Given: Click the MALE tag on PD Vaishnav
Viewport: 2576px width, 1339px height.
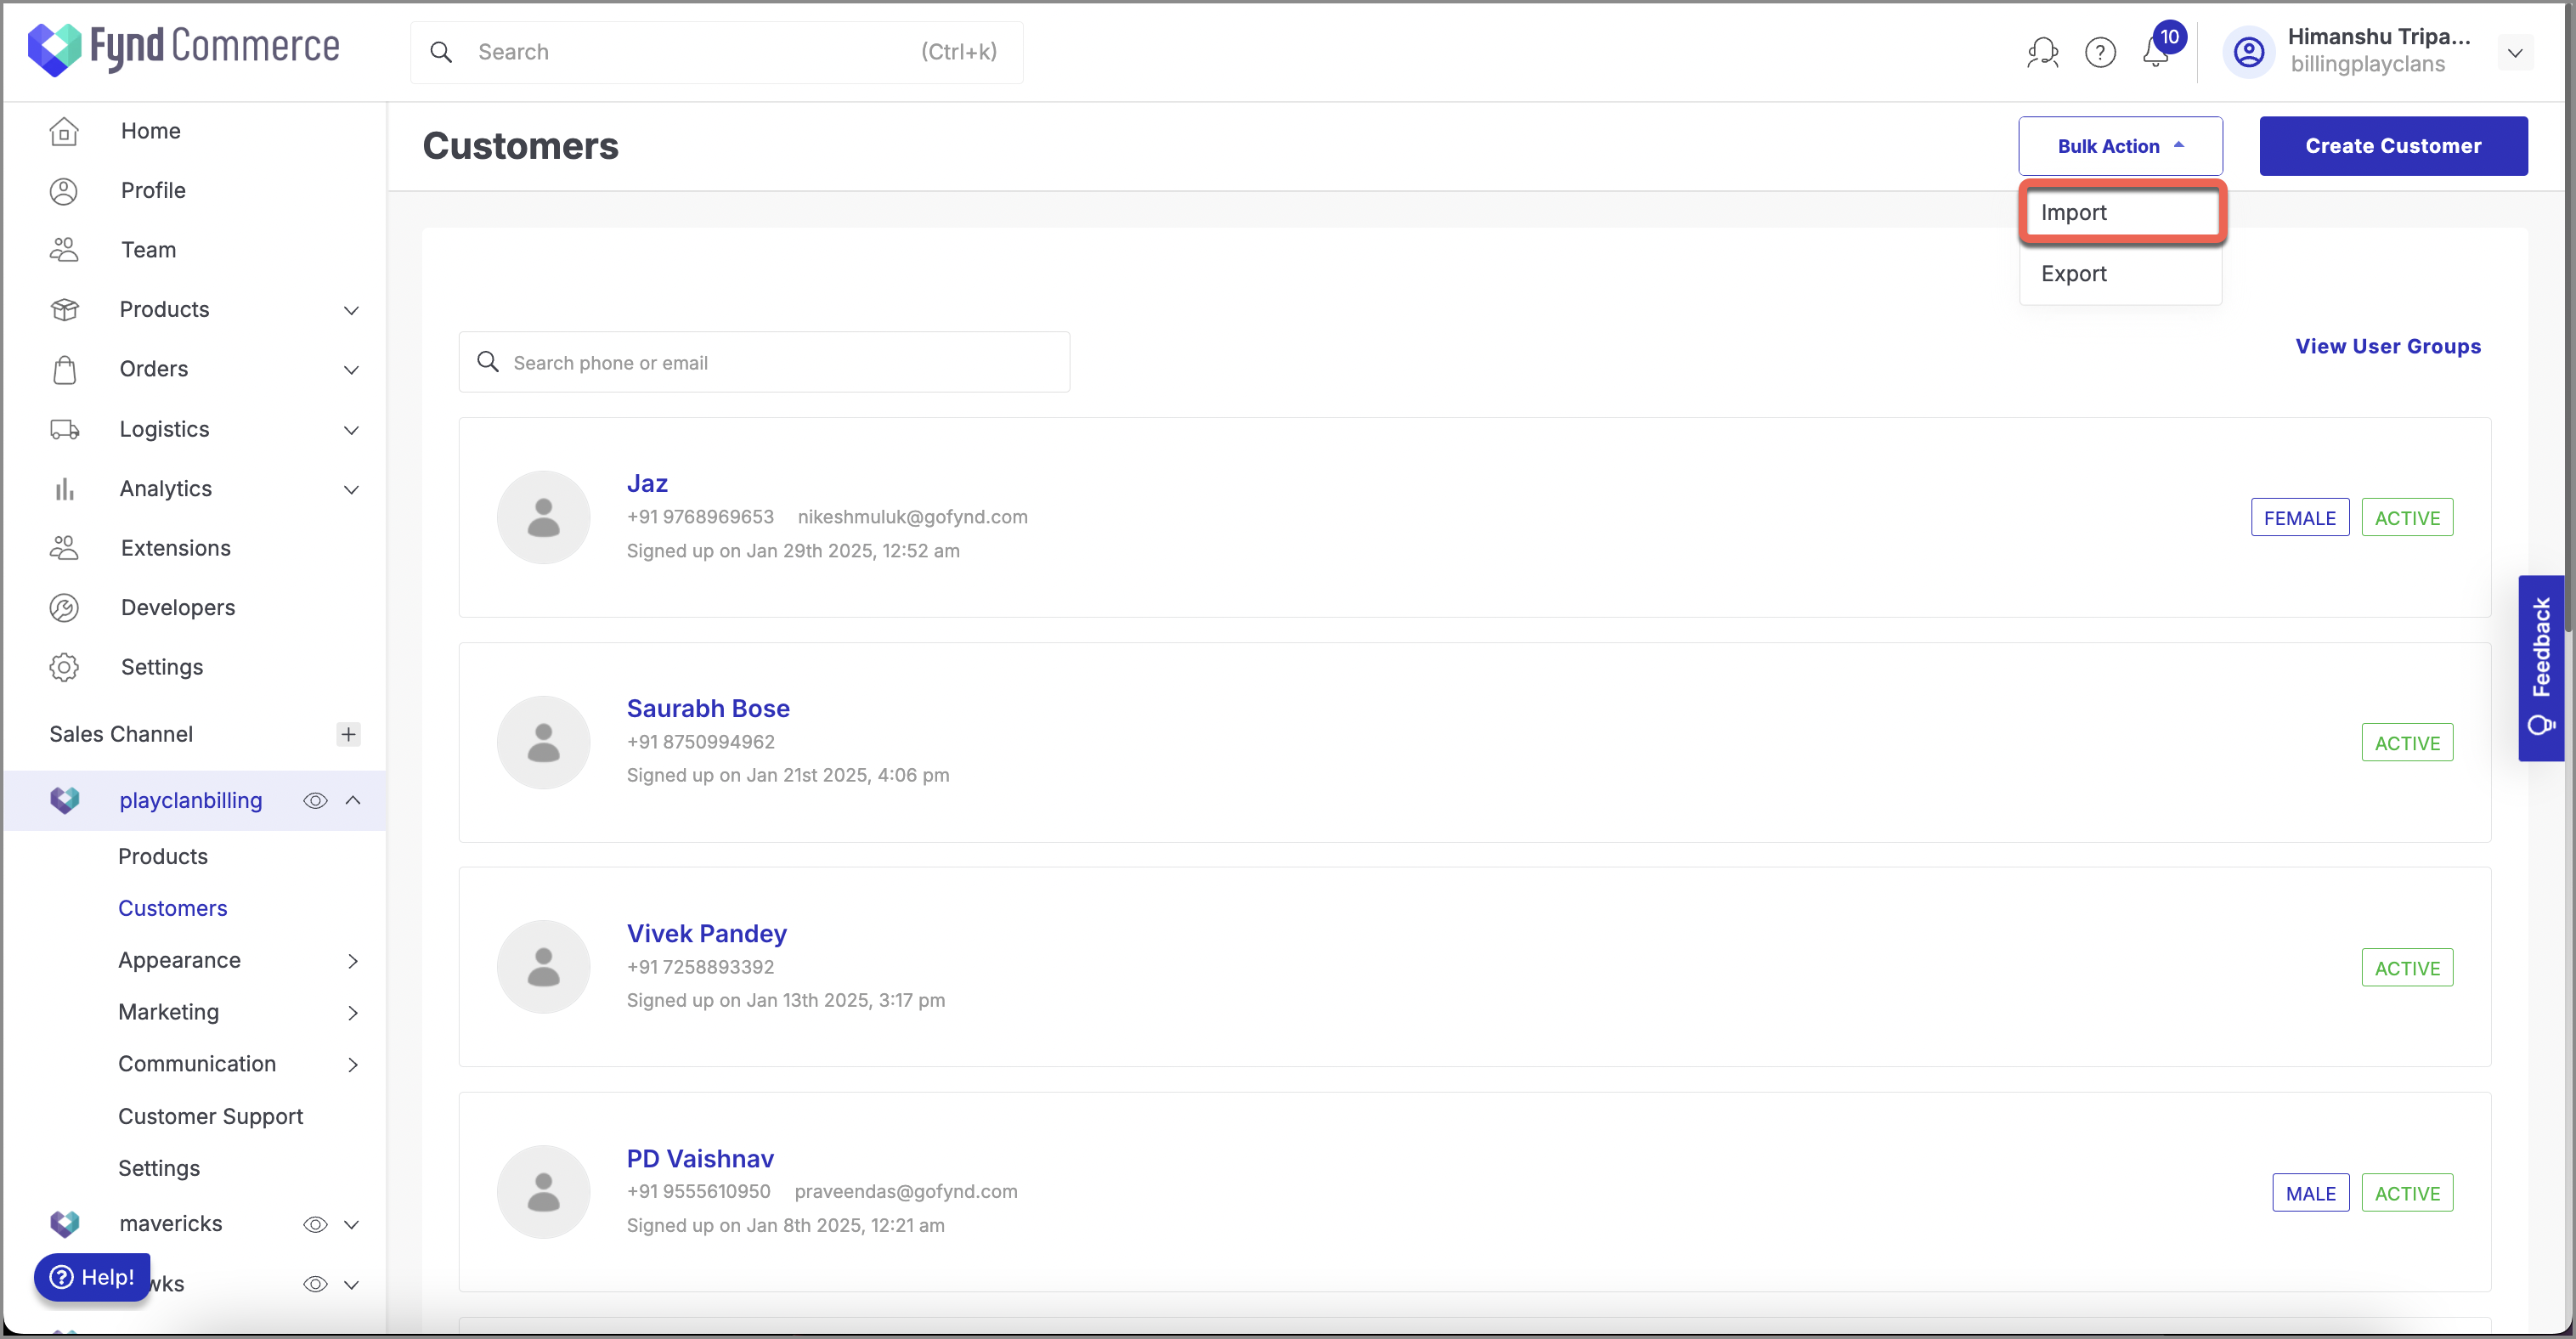Looking at the screenshot, I should [x=2310, y=1193].
